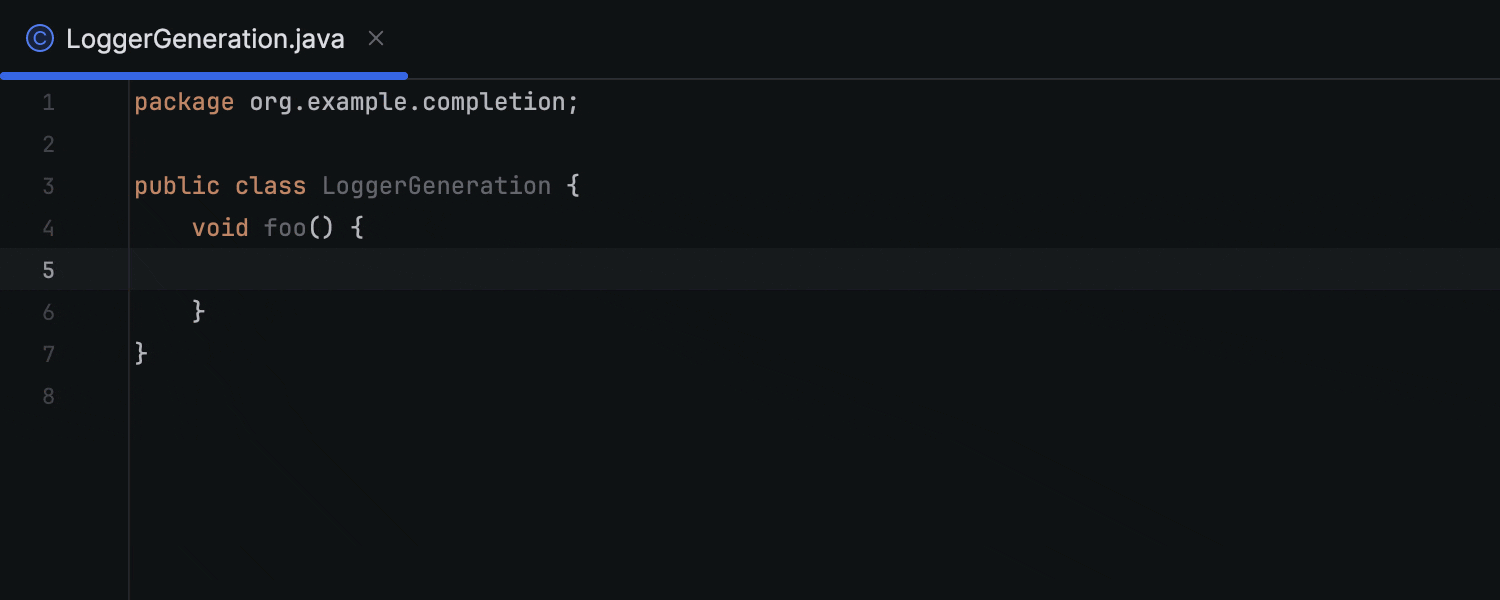1500x600 pixels.
Task: Click the foo method name
Action: 284,227
